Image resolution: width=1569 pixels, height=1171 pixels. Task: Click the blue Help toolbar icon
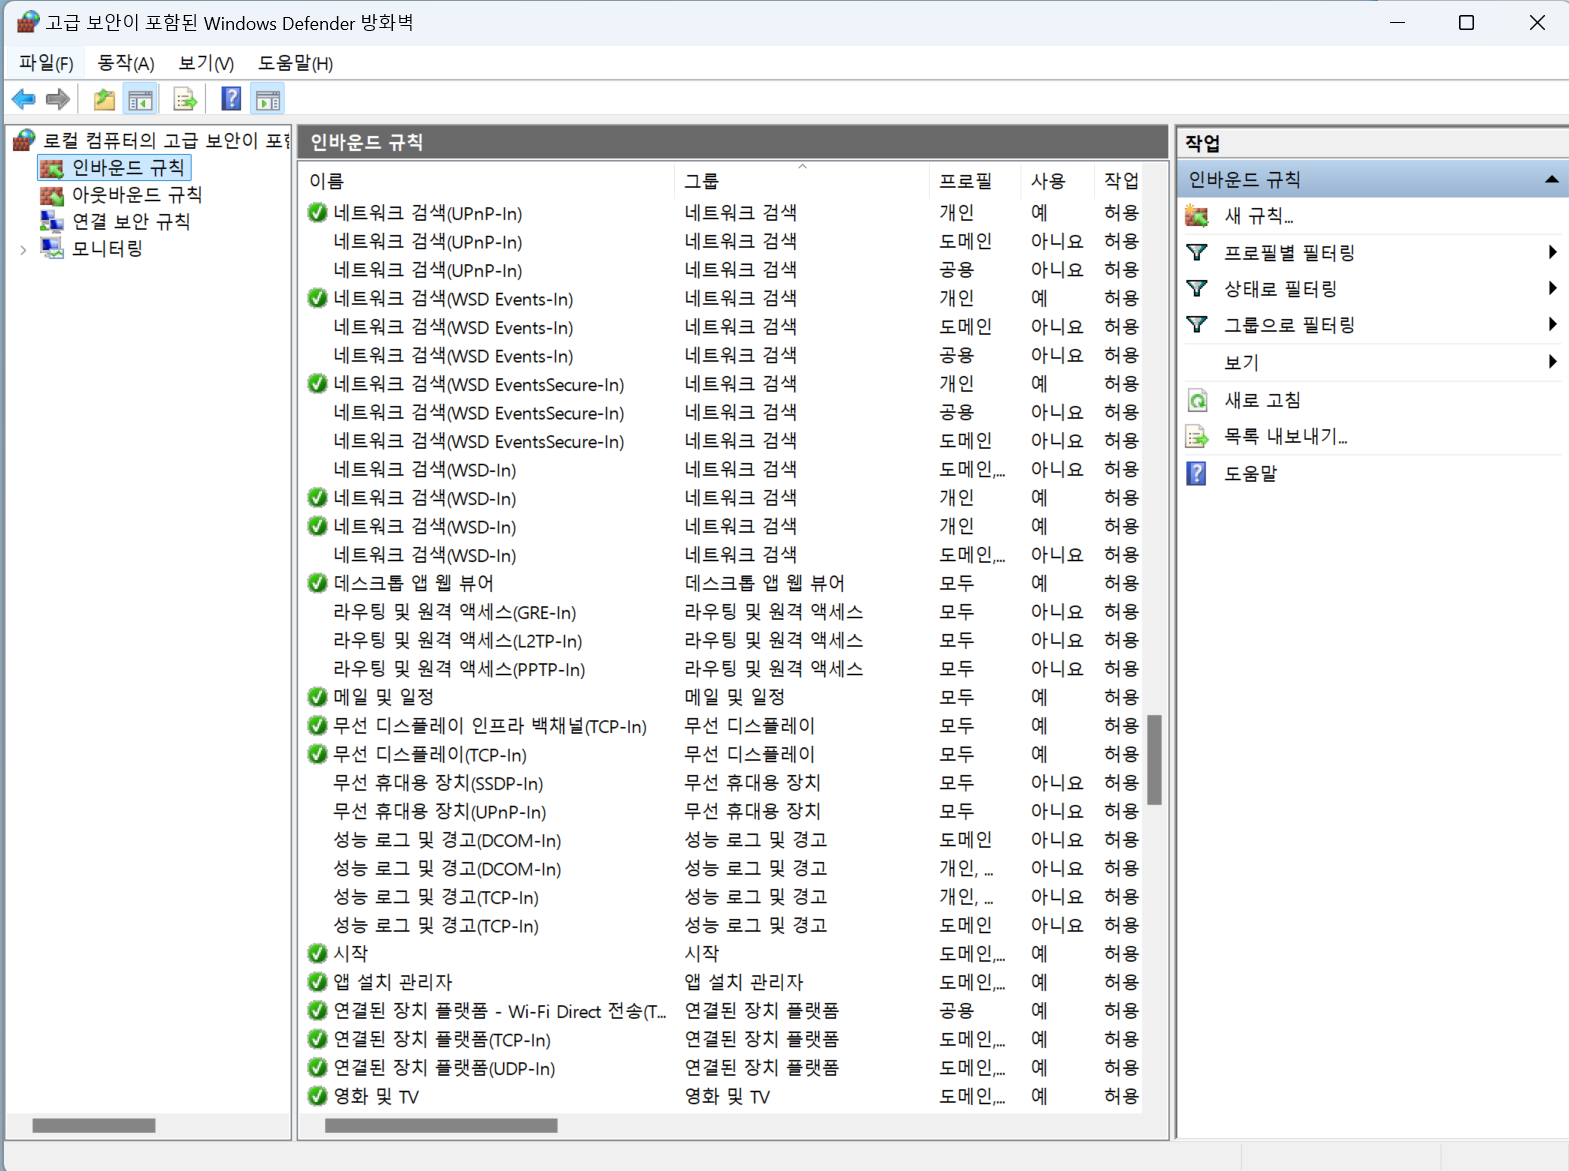click(231, 99)
